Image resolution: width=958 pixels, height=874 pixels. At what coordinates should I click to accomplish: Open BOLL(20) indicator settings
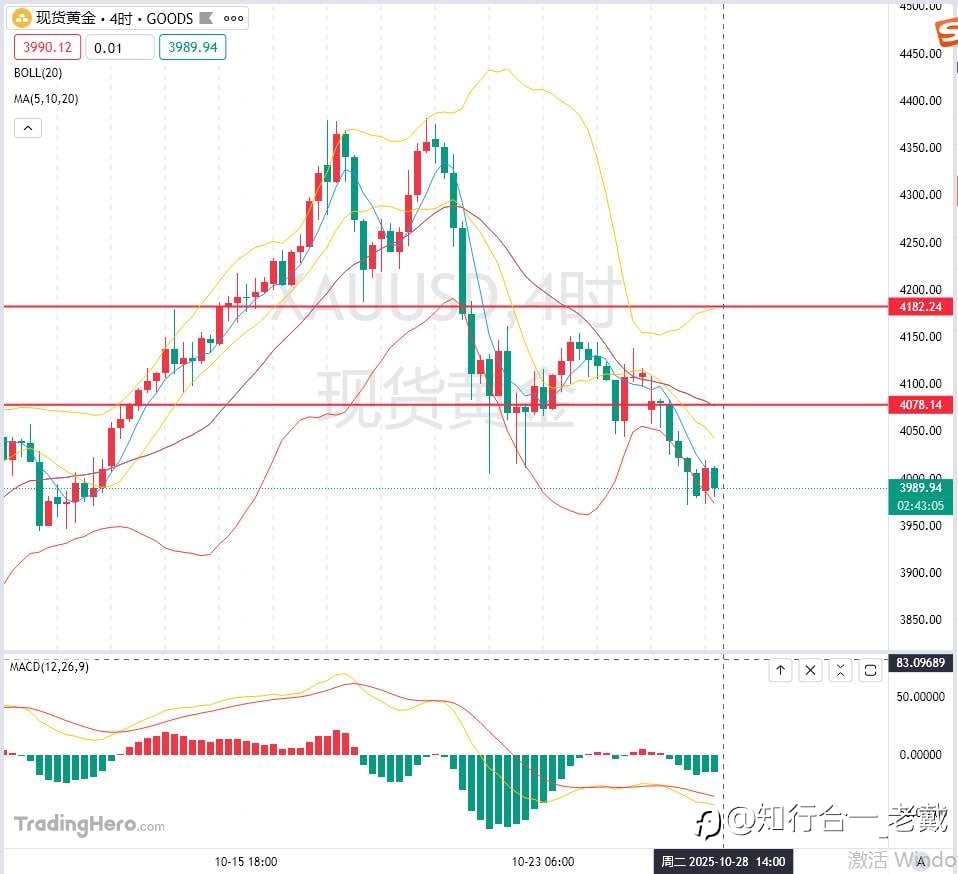click(x=38, y=73)
